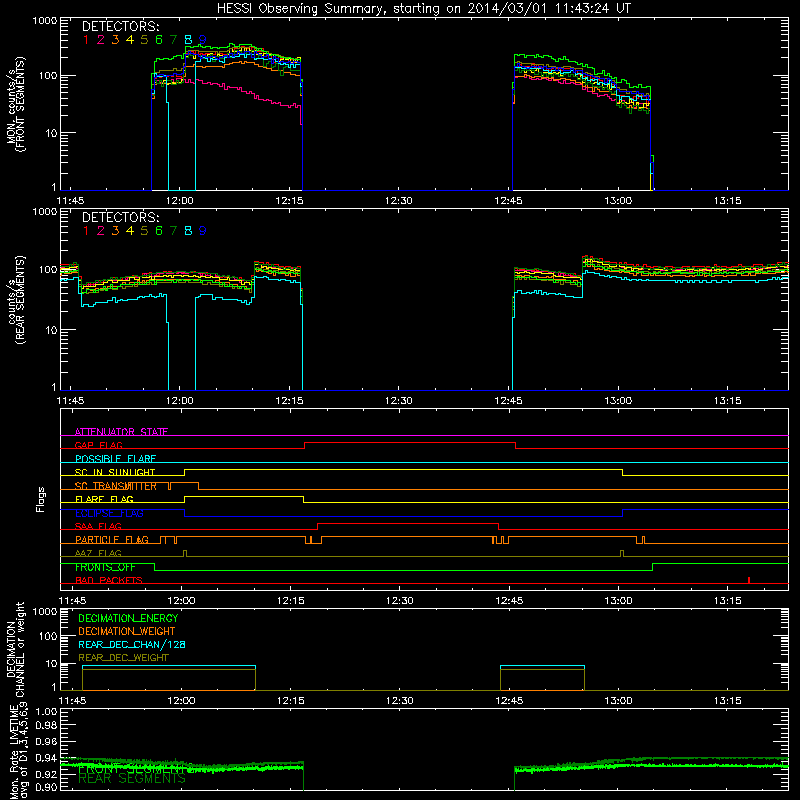Click the REAR_DEC_WEIGHT legend entry
This screenshot has height=800, width=800.
(123, 658)
